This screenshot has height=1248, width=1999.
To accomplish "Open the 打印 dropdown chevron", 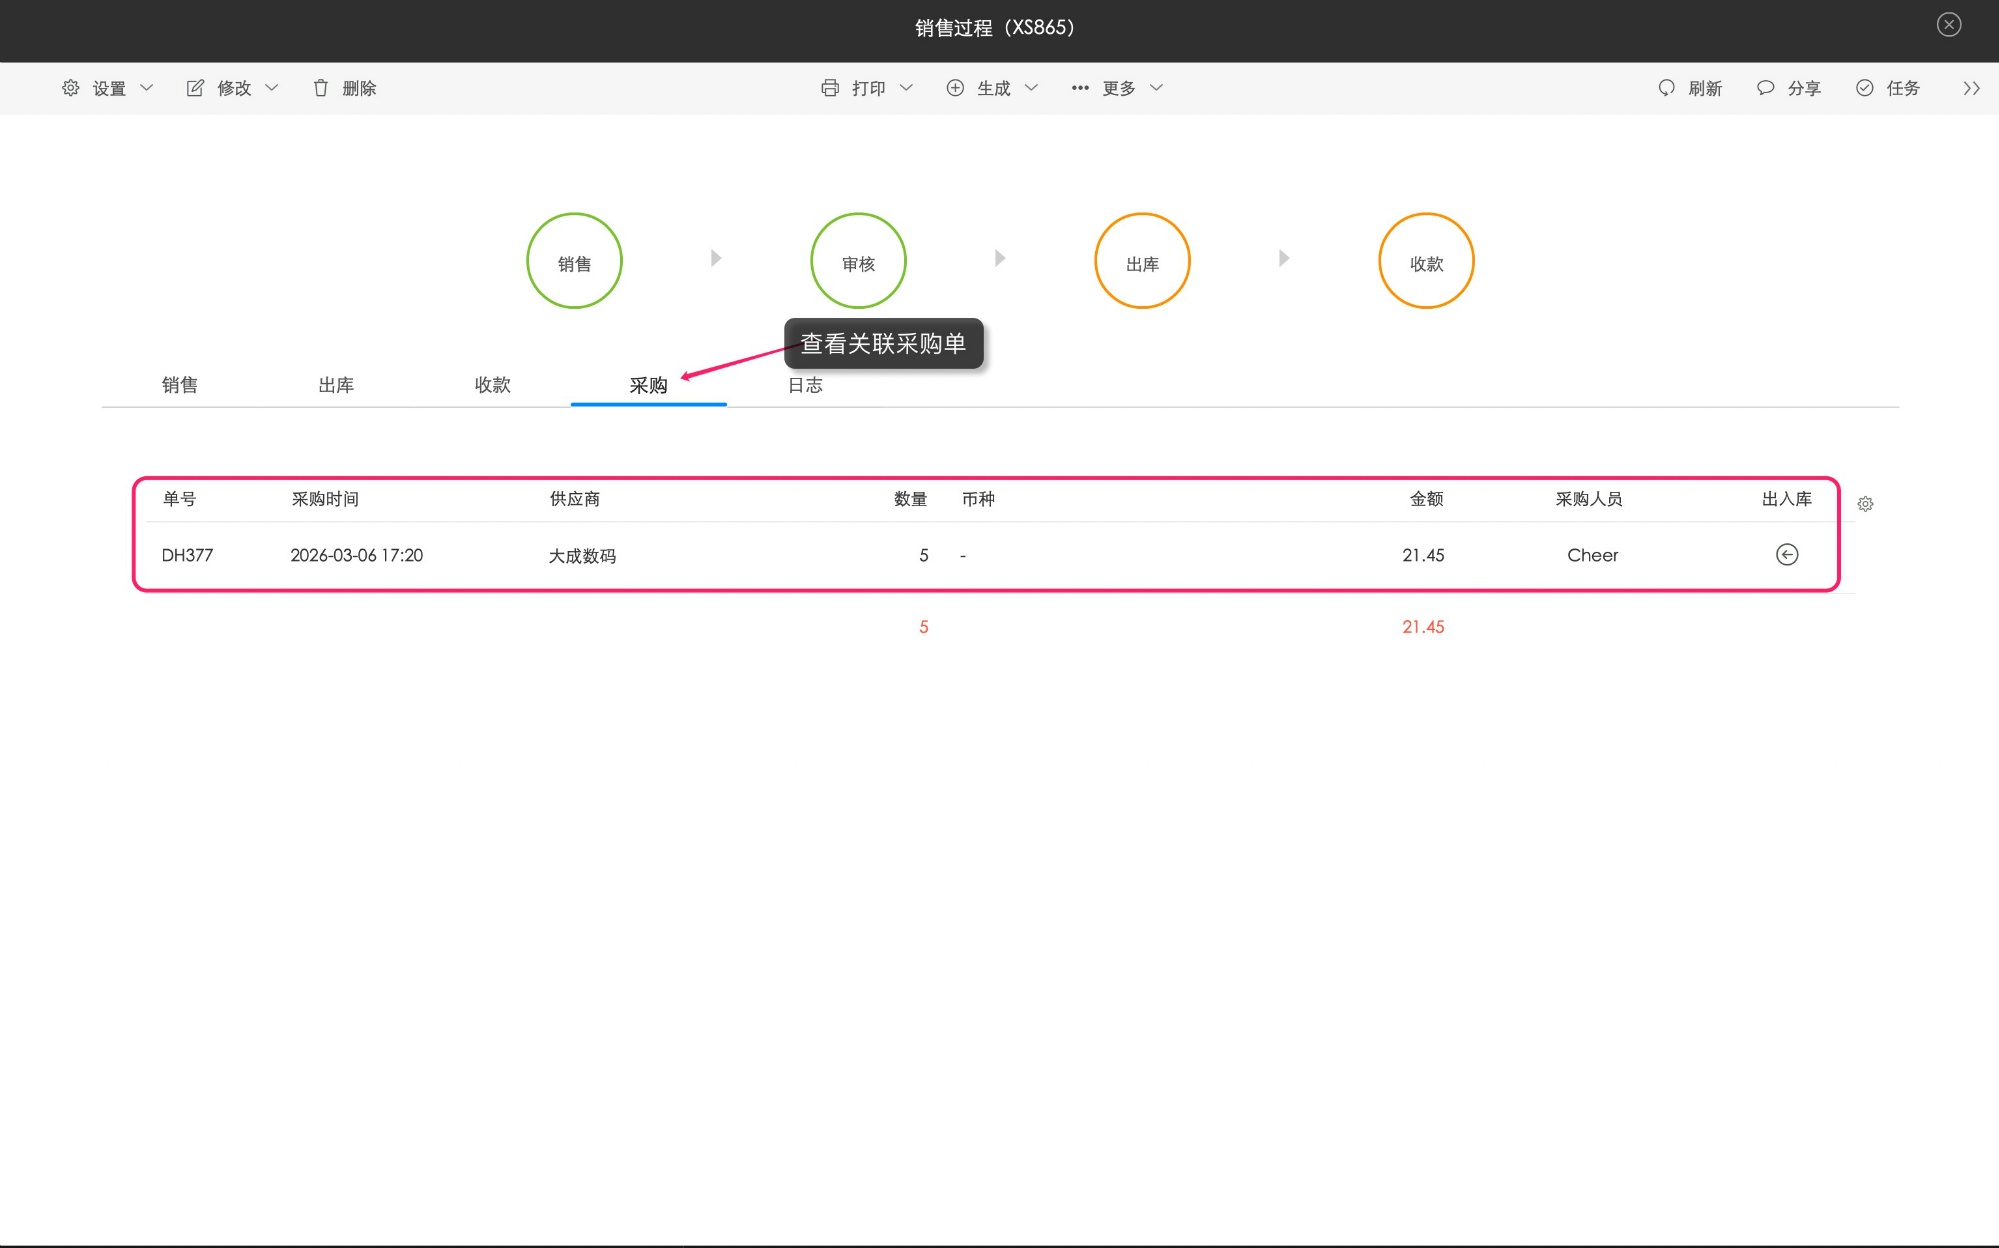I will pos(906,88).
